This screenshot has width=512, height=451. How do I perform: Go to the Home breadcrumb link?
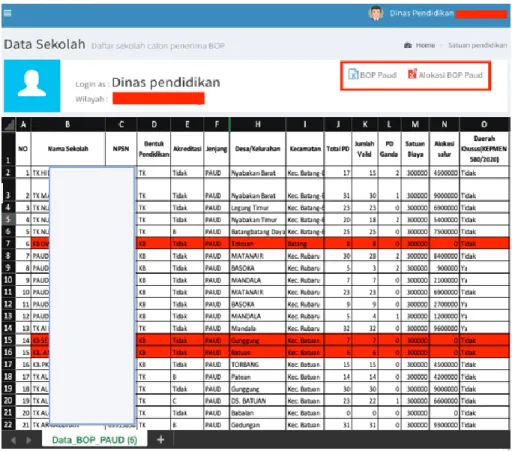tap(425, 45)
